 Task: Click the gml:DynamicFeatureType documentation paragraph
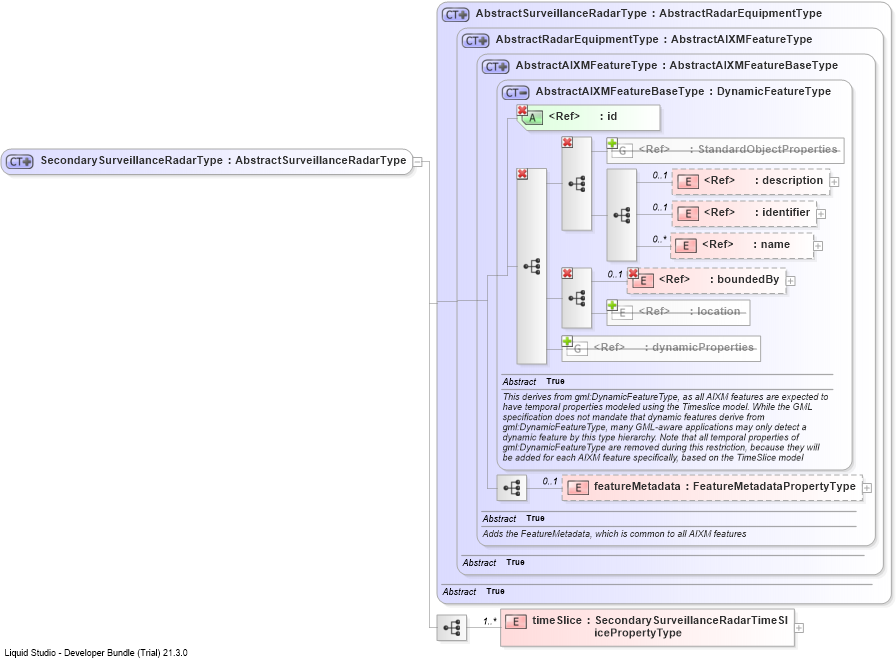click(x=665, y=427)
